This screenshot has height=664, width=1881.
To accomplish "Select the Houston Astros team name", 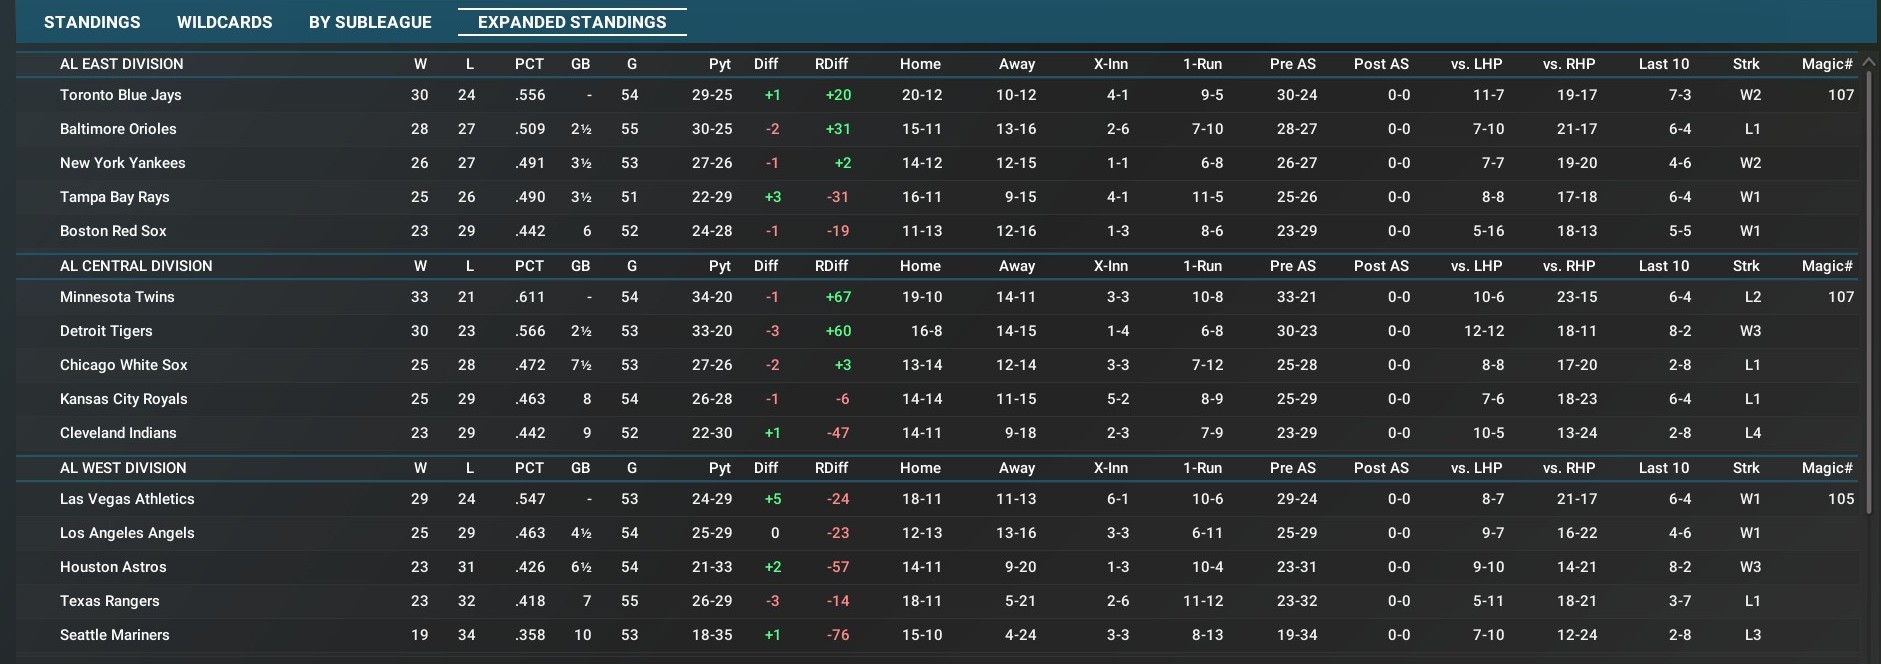I will click(x=113, y=567).
